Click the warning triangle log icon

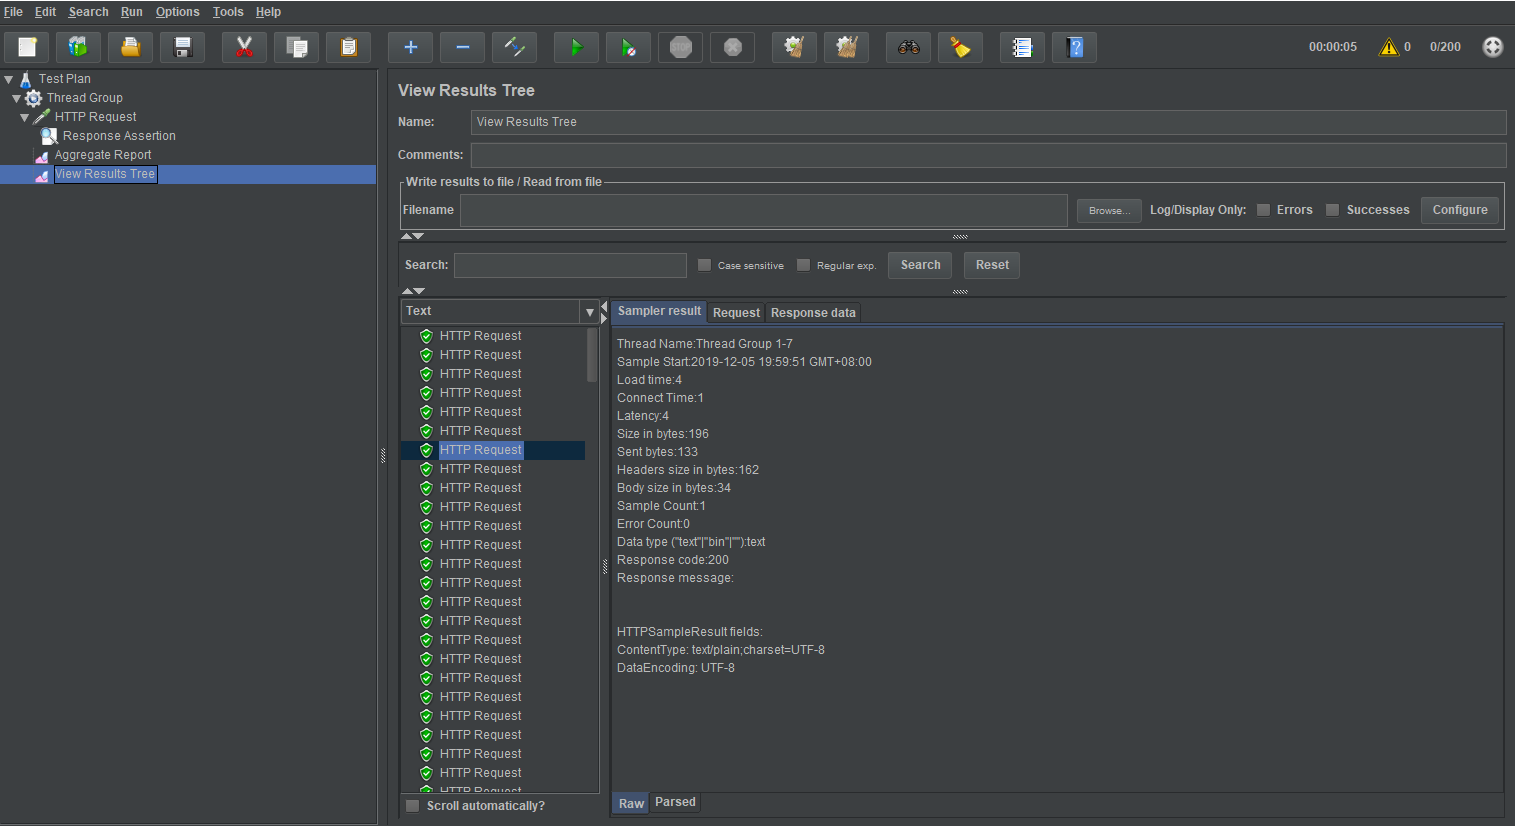tap(1389, 47)
